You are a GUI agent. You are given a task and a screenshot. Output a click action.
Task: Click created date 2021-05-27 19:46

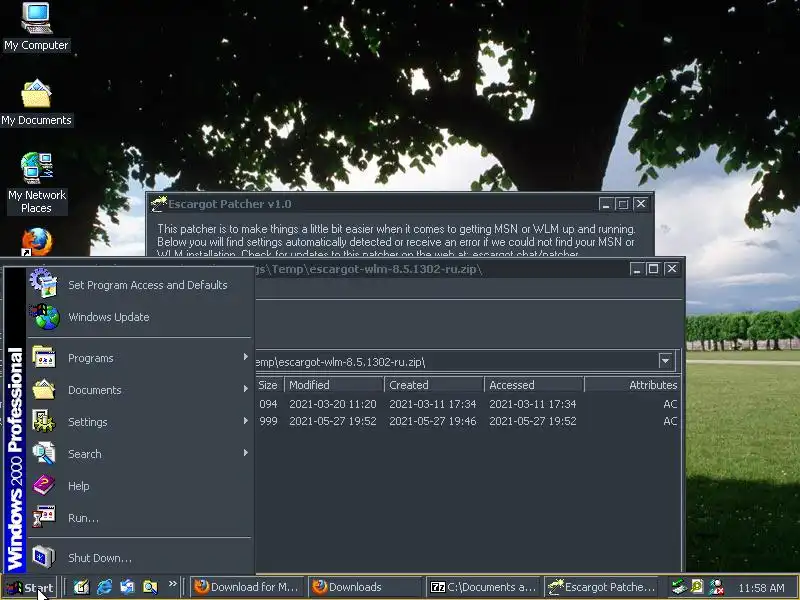pyautogui.click(x=433, y=421)
